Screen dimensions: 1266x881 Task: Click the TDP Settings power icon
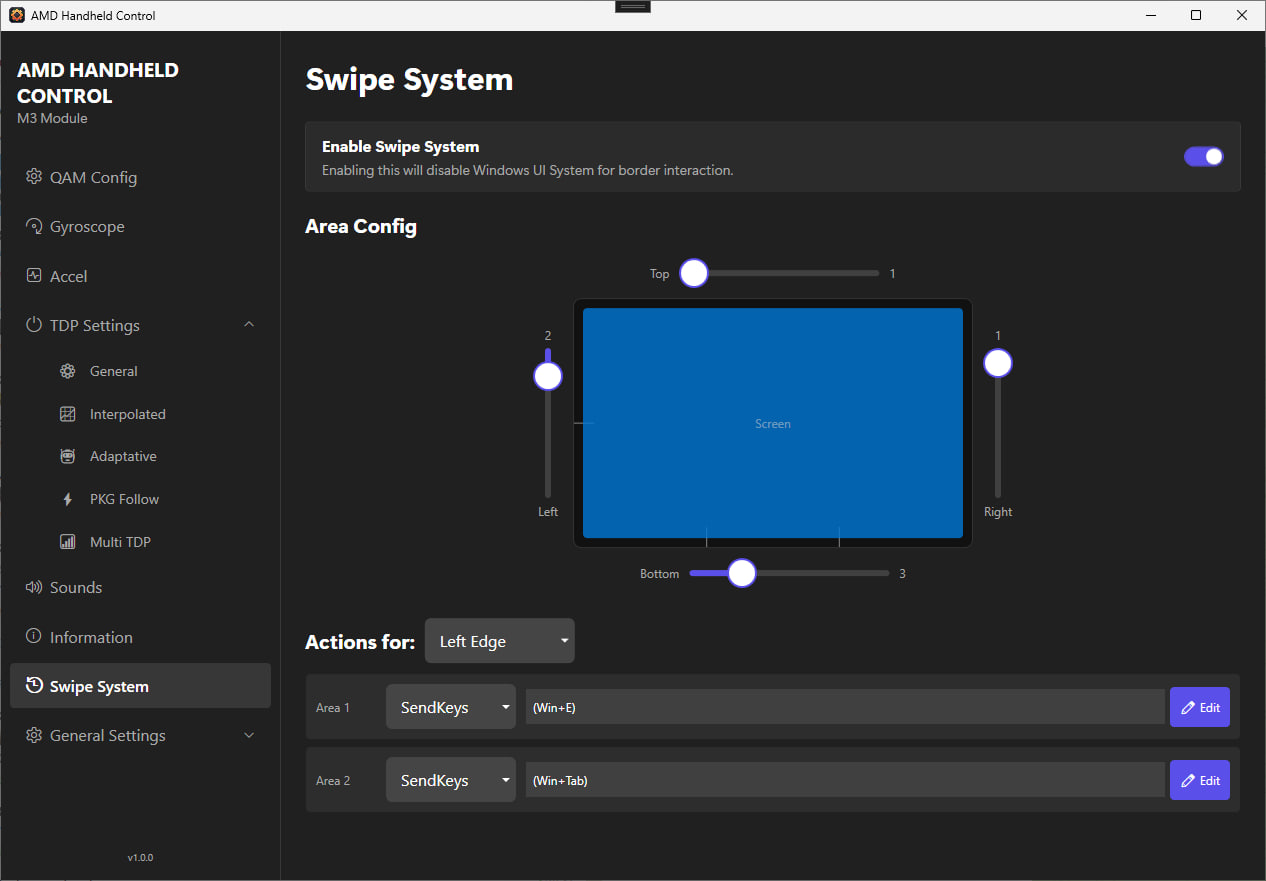click(34, 325)
